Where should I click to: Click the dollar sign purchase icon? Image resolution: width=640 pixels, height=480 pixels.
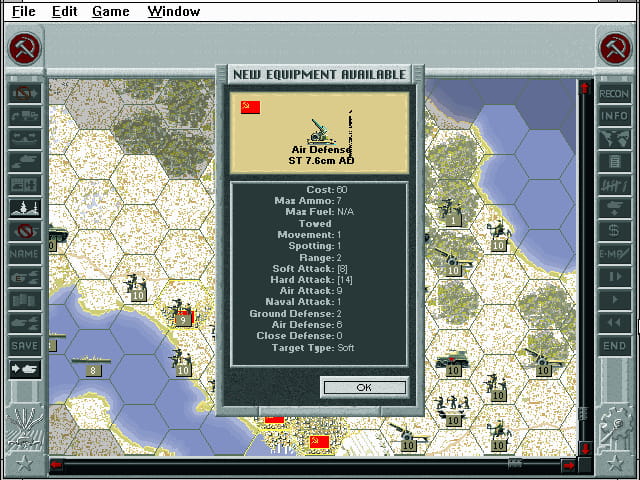(x=614, y=231)
